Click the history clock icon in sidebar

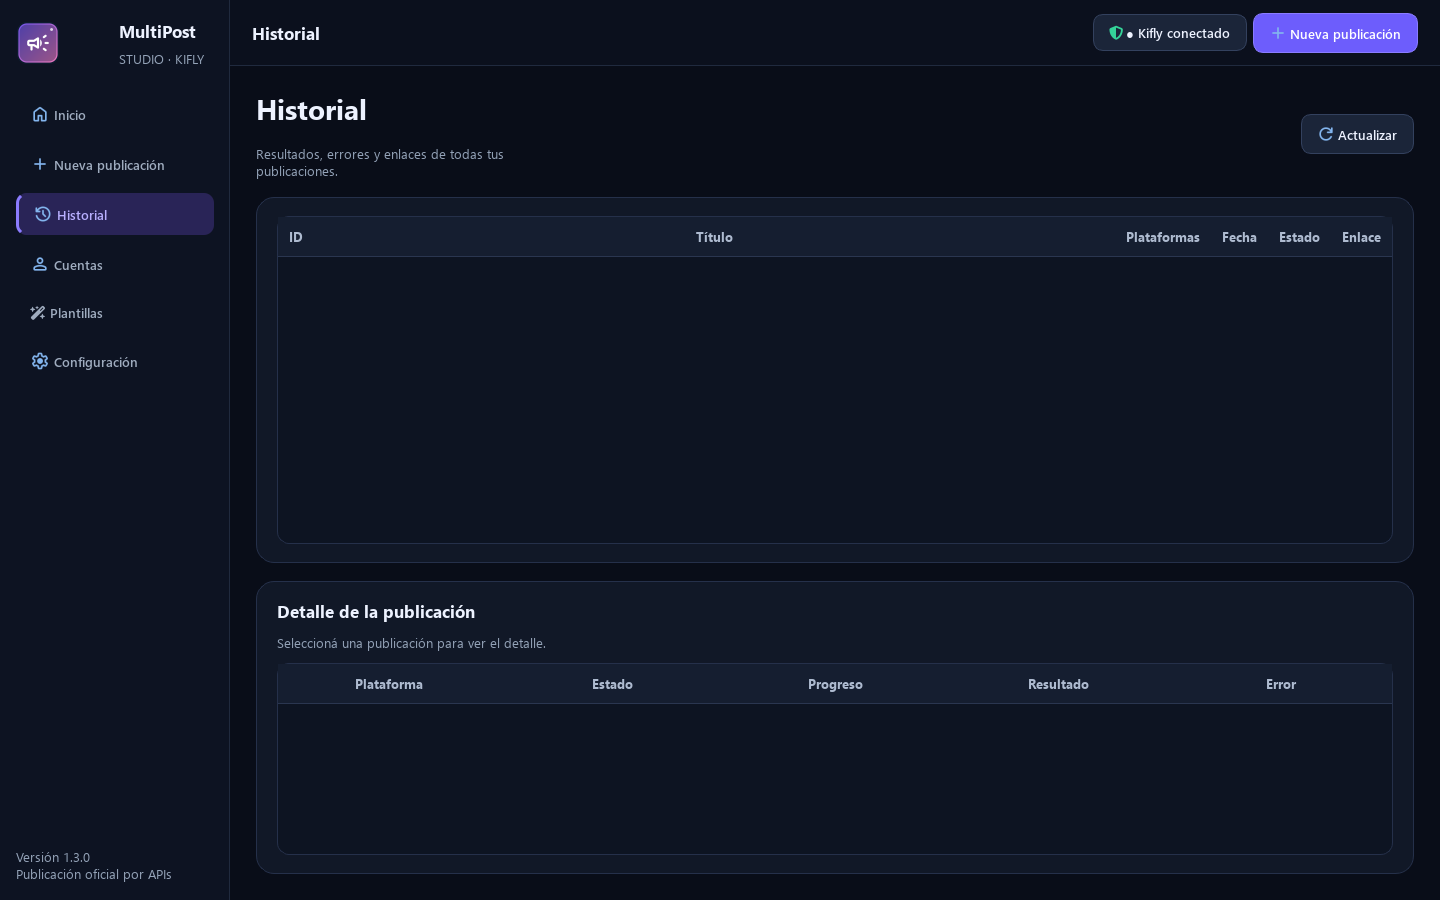(43, 214)
